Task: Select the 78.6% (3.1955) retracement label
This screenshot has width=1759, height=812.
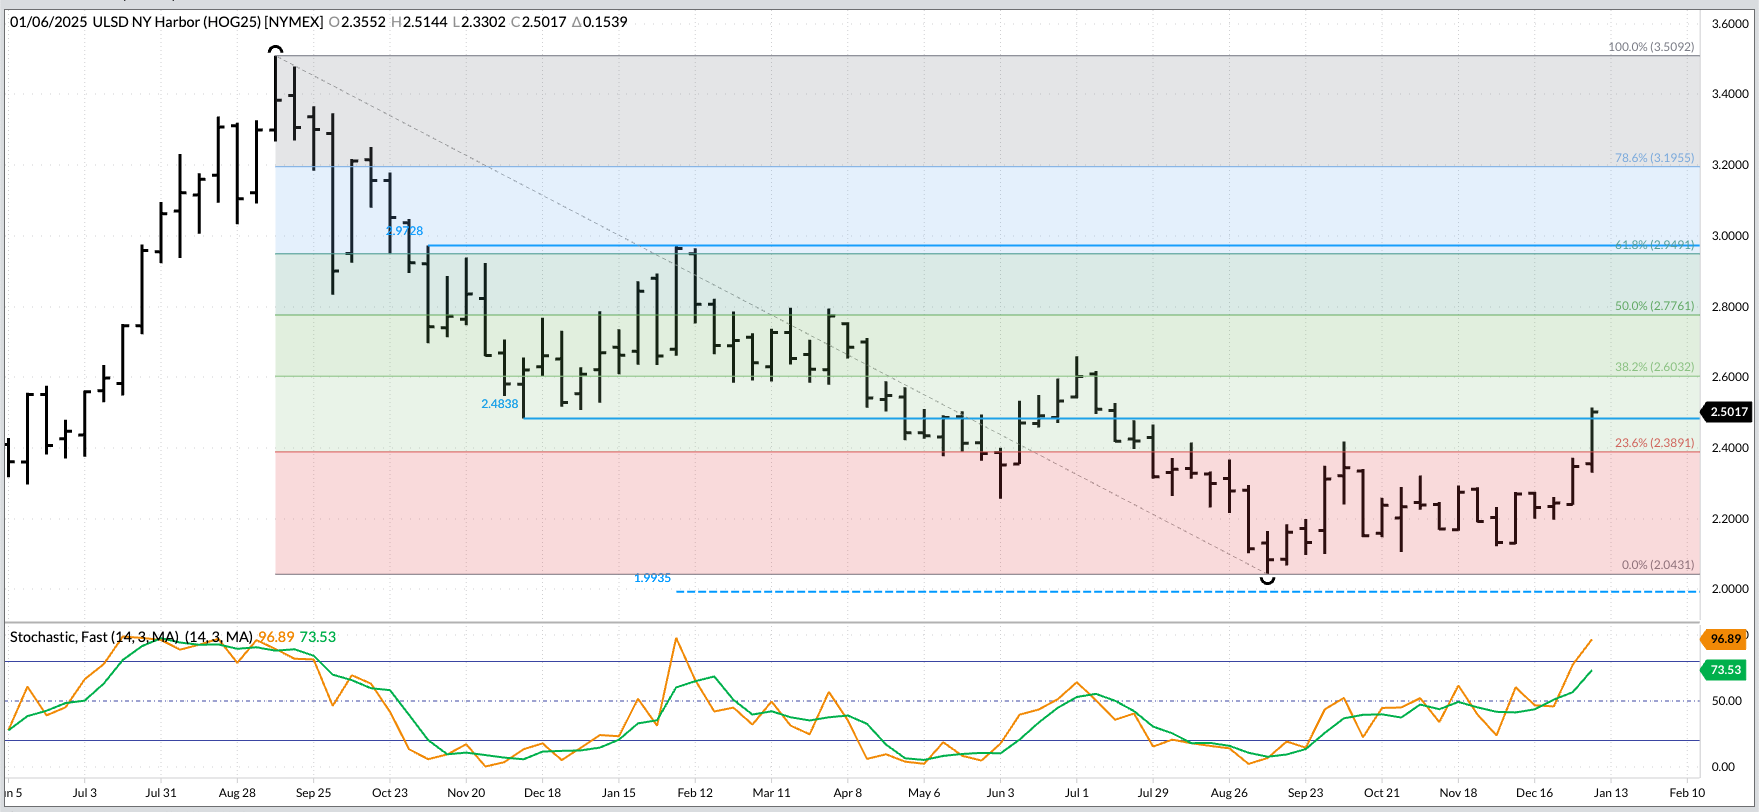Action: point(1654,158)
